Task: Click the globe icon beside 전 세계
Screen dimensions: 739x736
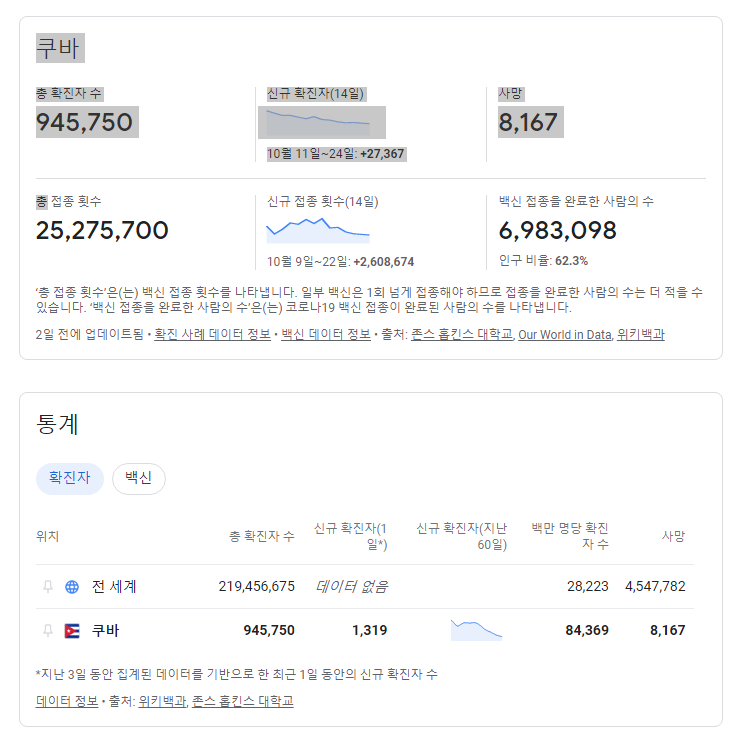Action: (x=72, y=587)
